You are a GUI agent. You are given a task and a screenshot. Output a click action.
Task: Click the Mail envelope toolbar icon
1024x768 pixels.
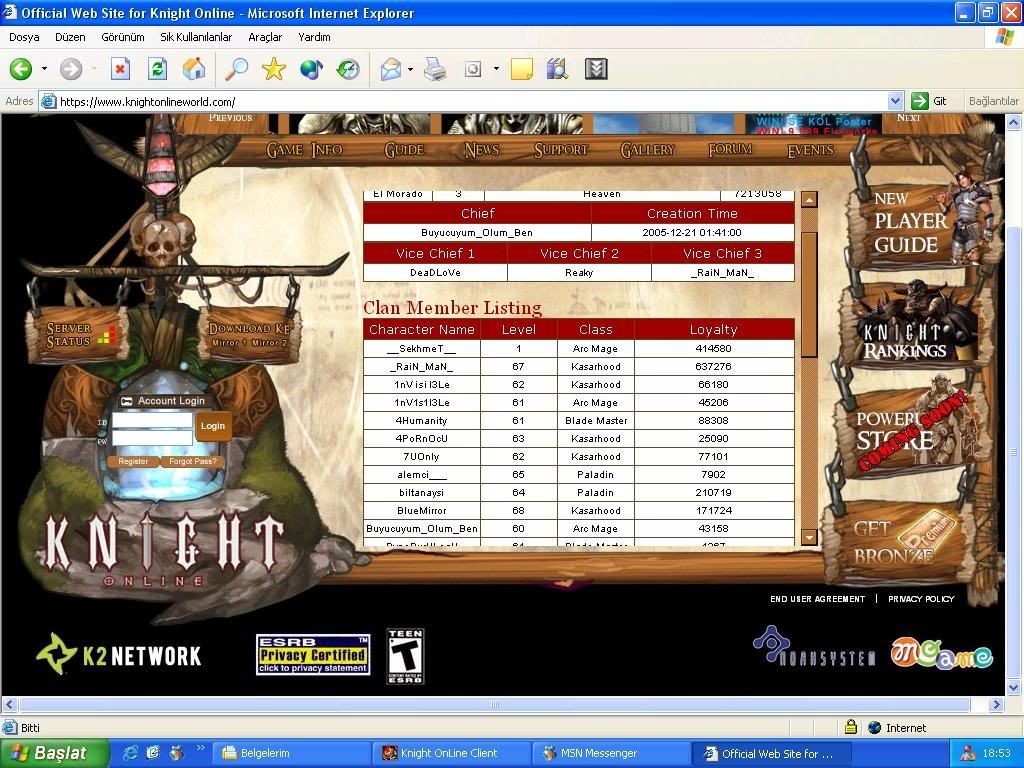coord(391,69)
